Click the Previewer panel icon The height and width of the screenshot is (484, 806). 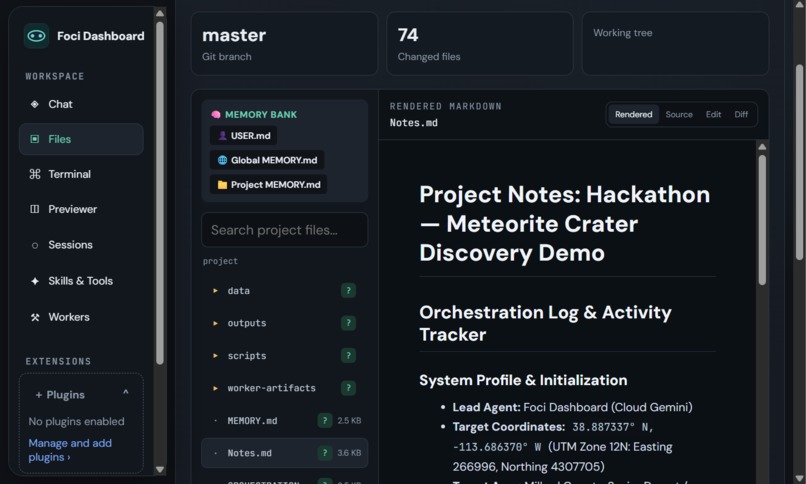point(34,209)
